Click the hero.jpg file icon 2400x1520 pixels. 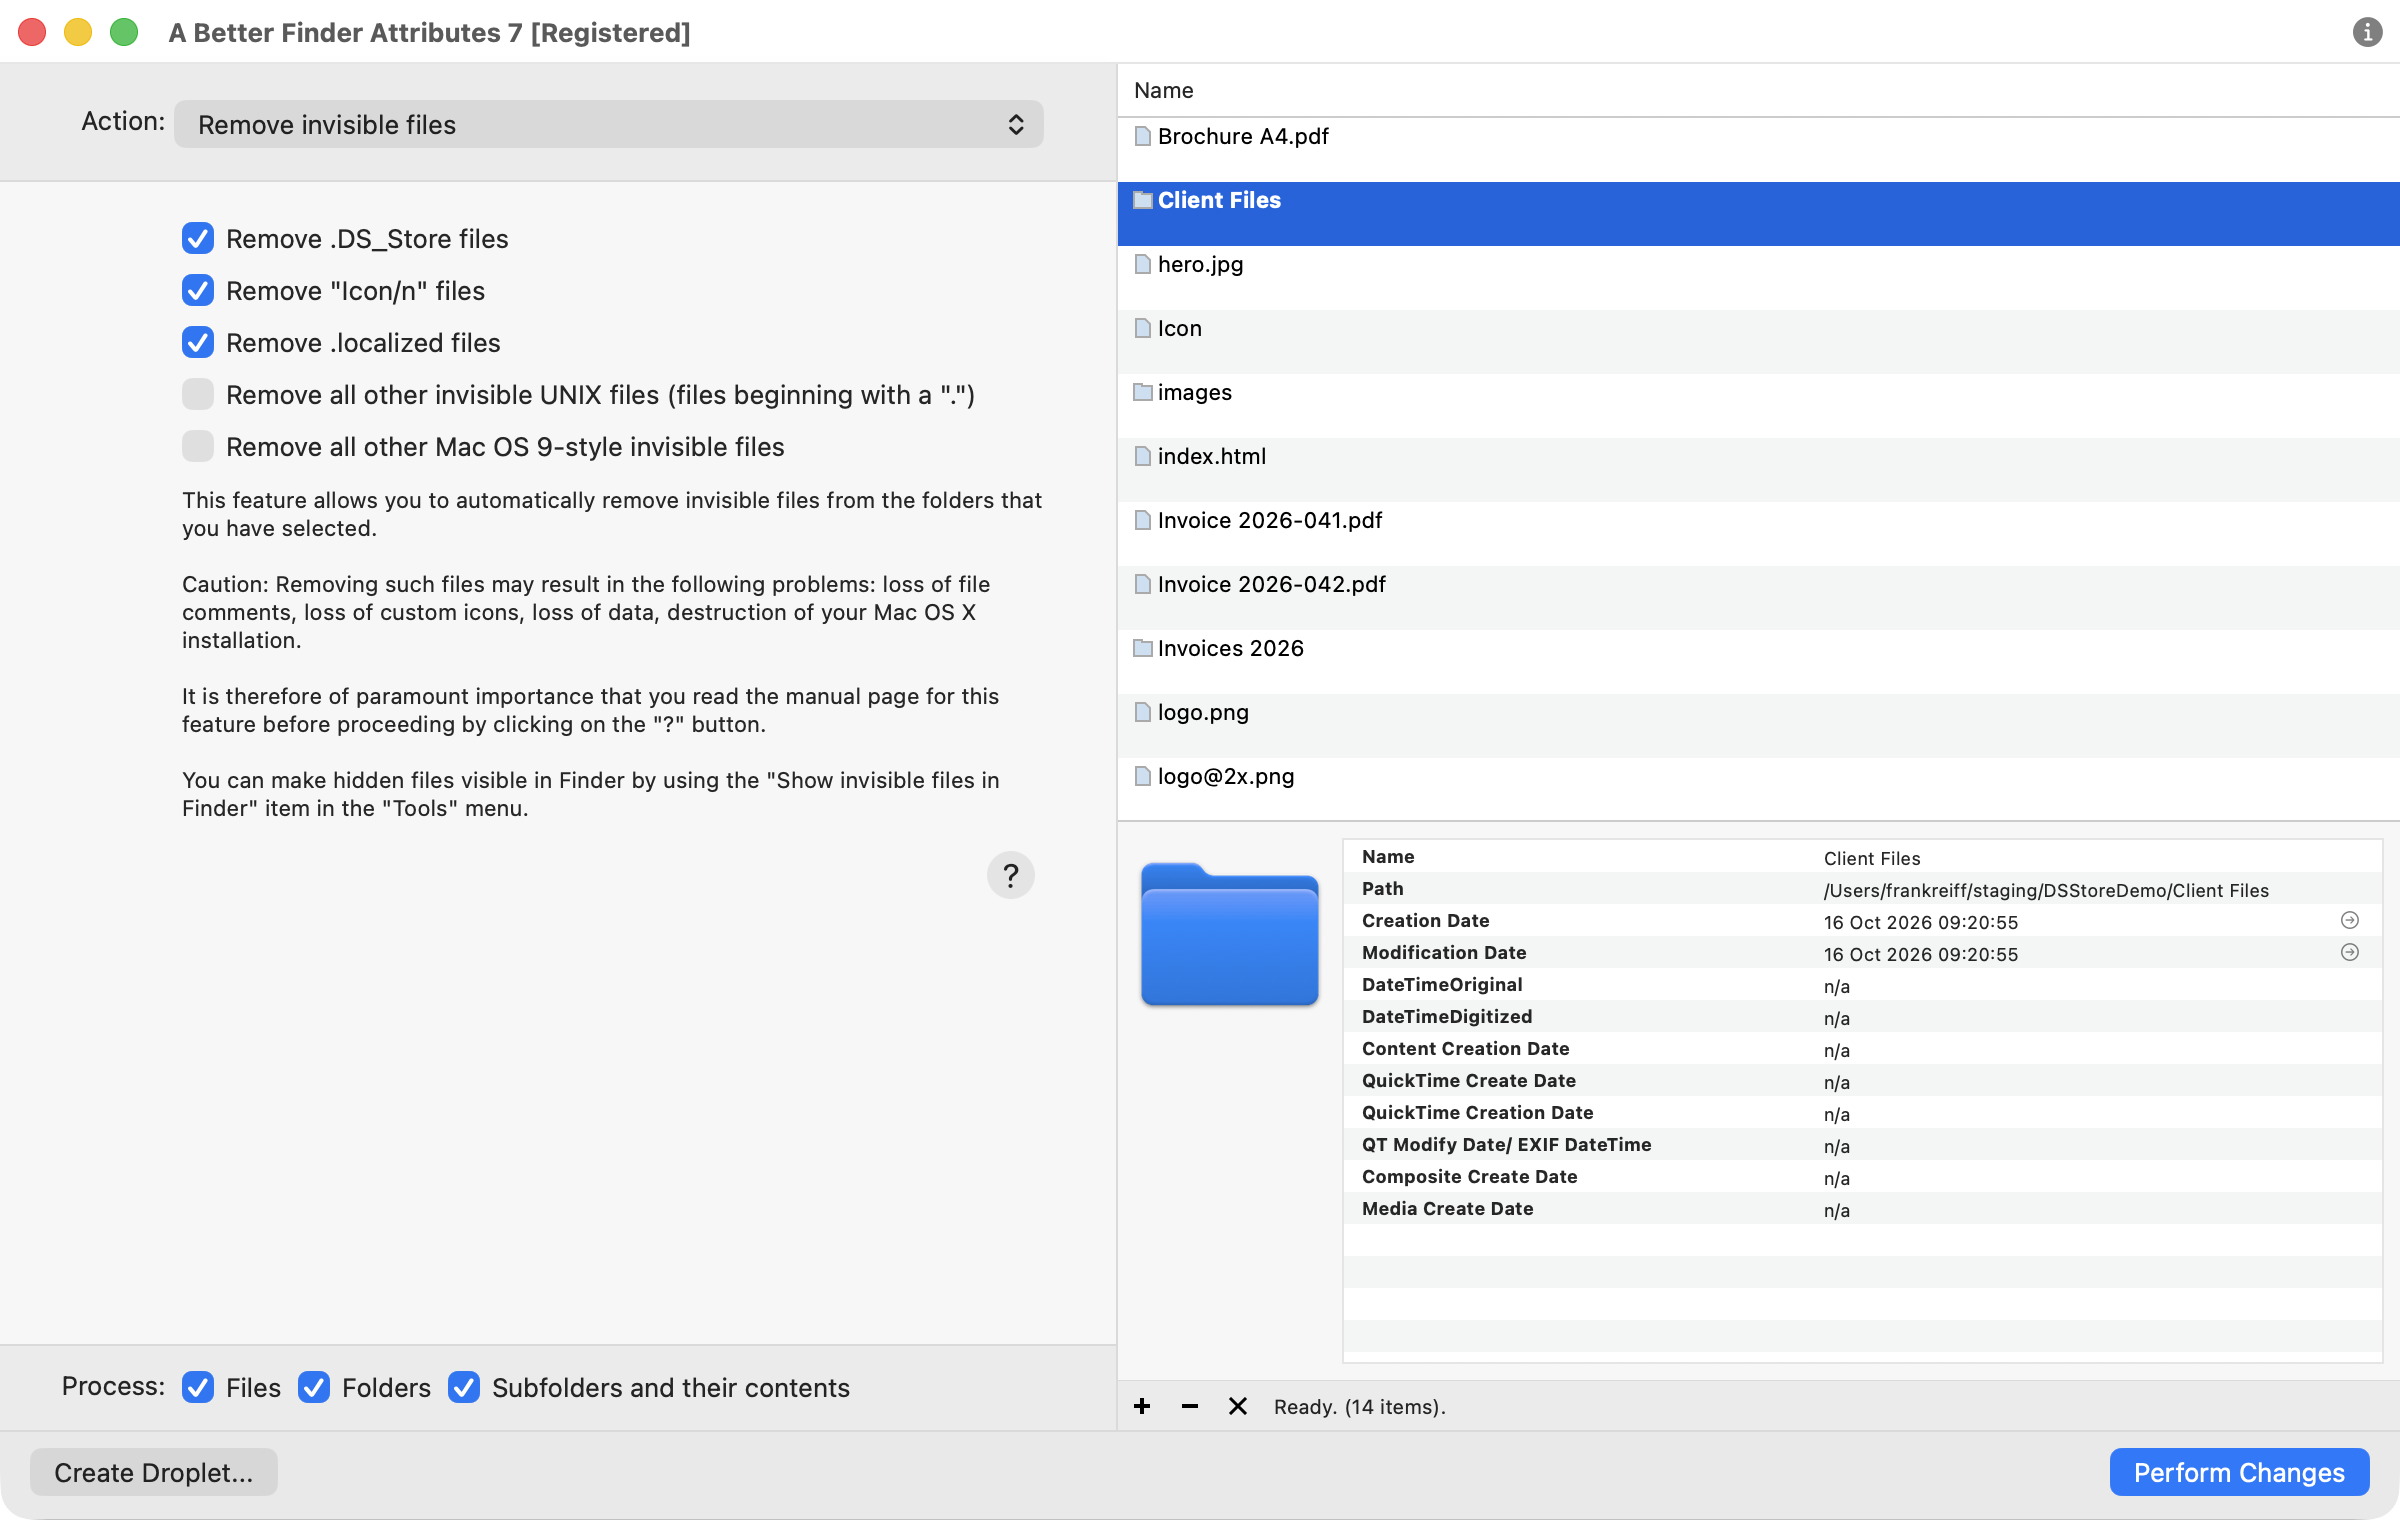(1143, 264)
